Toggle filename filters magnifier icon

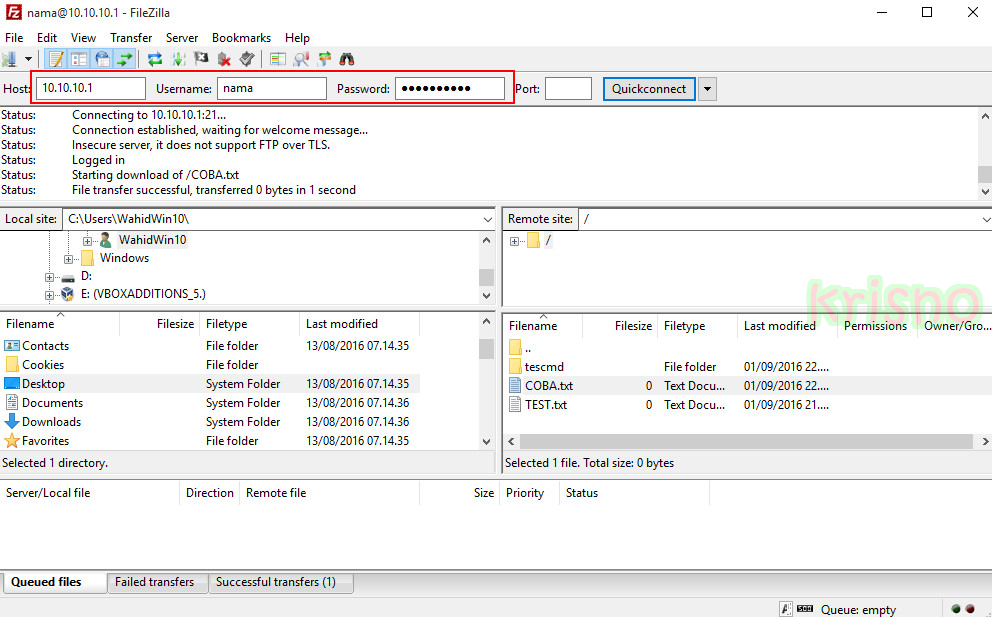click(x=301, y=59)
